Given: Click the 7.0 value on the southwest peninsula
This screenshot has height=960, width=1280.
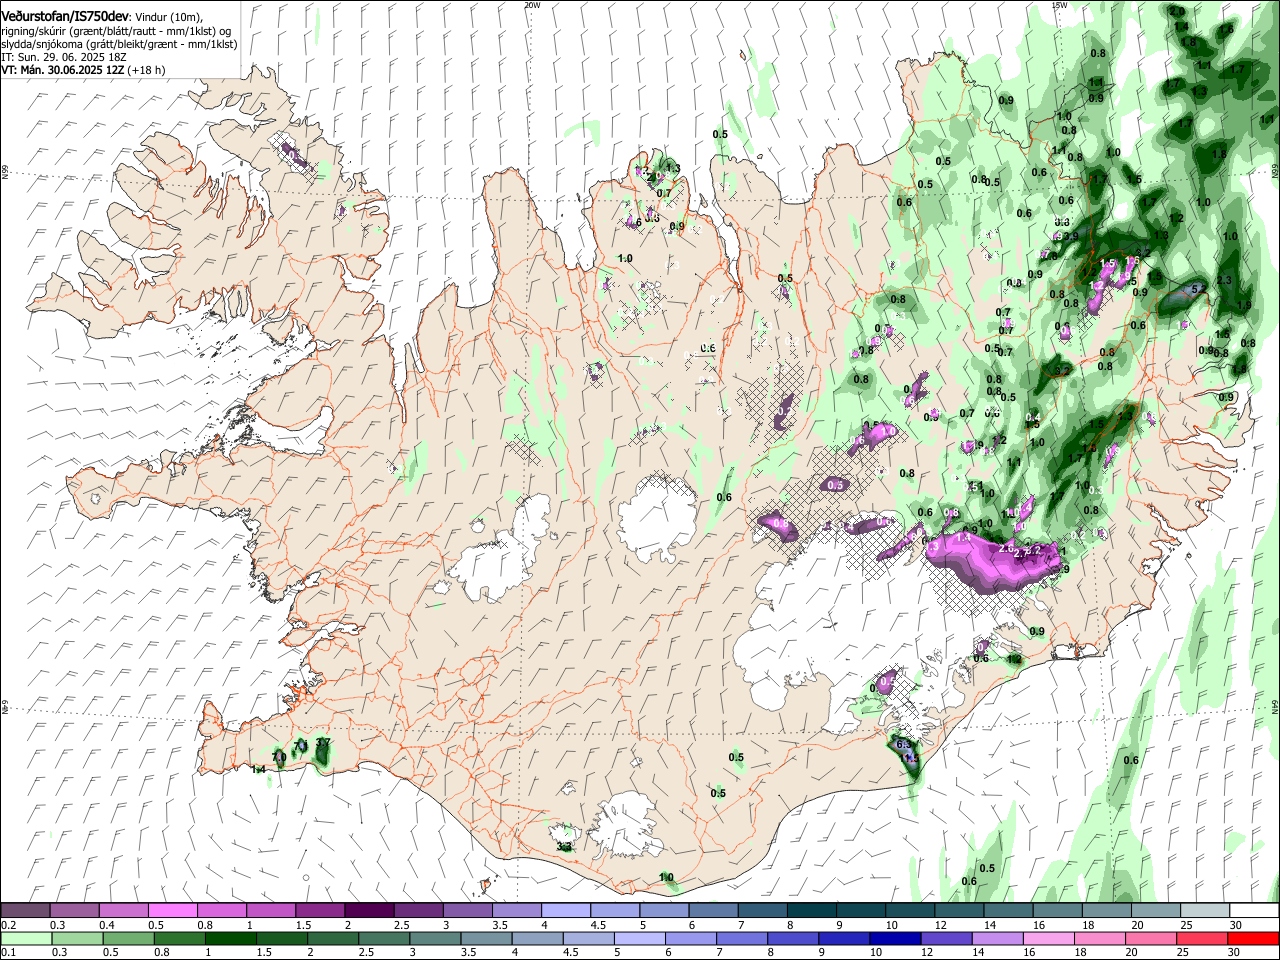Looking at the screenshot, I should click(279, 758).
